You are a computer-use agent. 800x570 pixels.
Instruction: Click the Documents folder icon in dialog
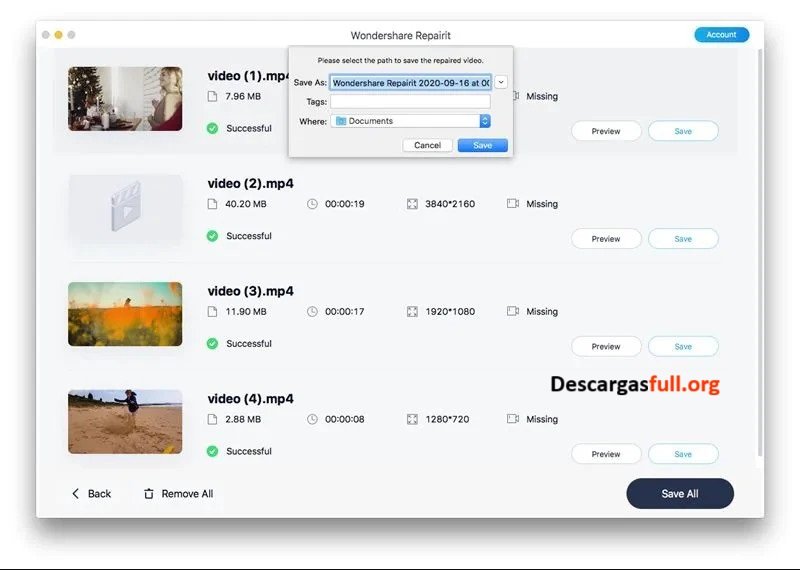click(x=341, y=121)
